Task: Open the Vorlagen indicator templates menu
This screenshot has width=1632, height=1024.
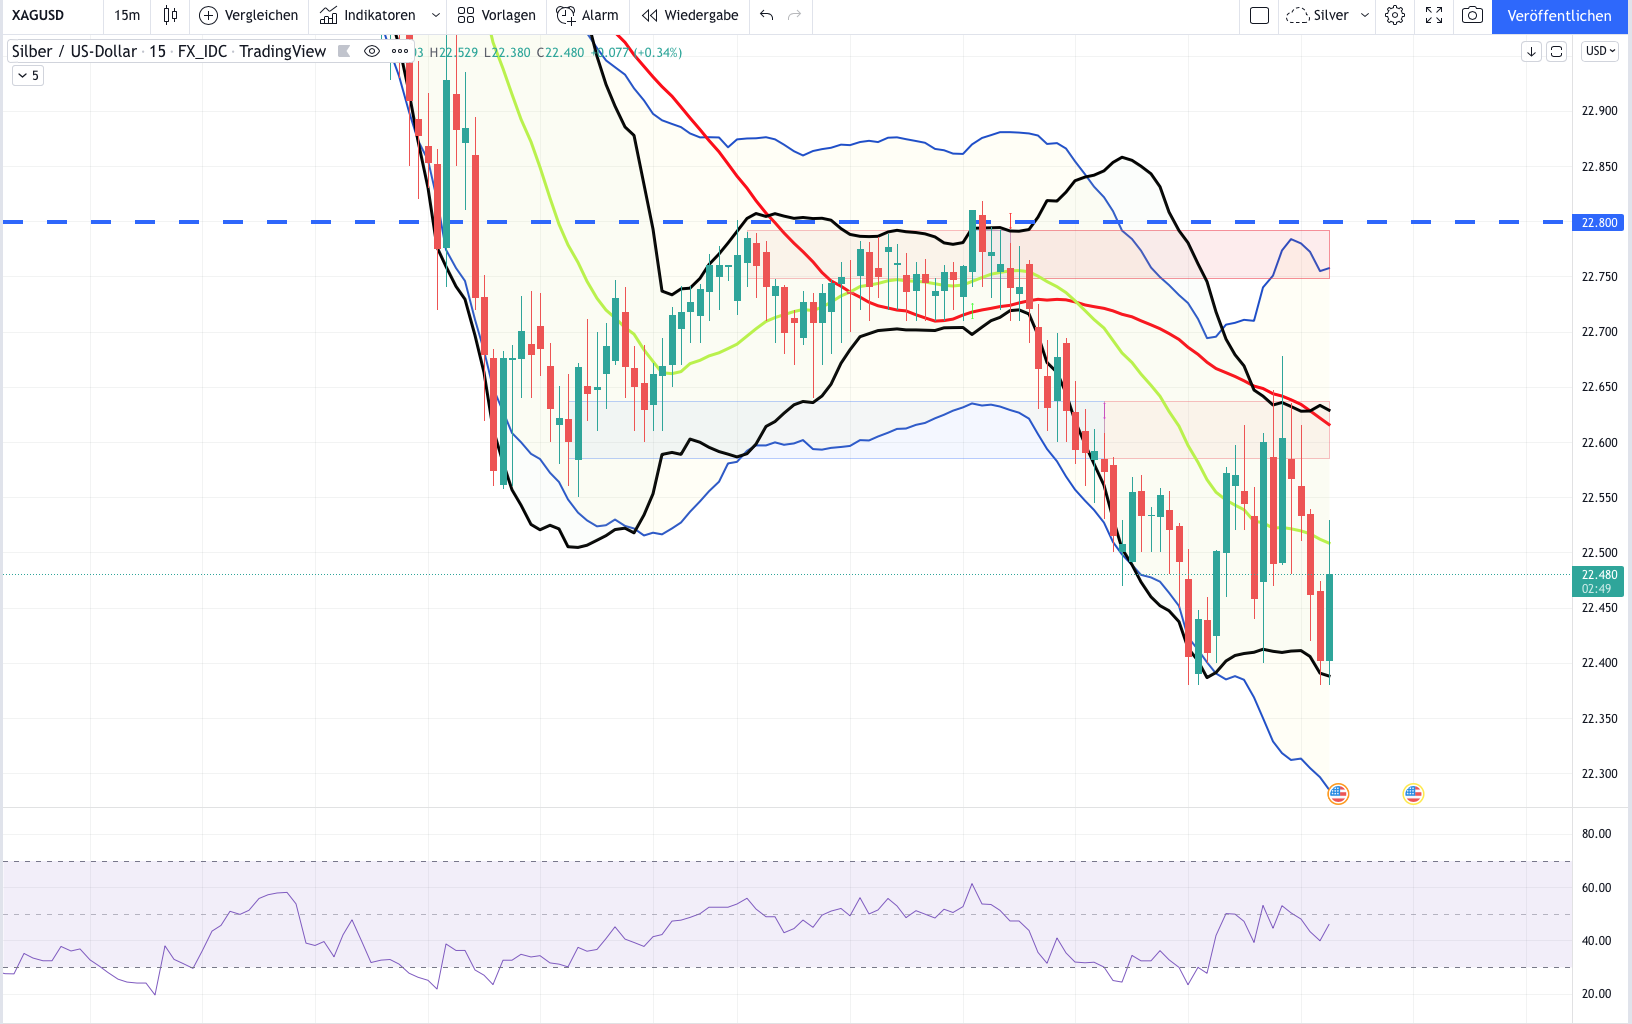Action: tap(497, 15)
